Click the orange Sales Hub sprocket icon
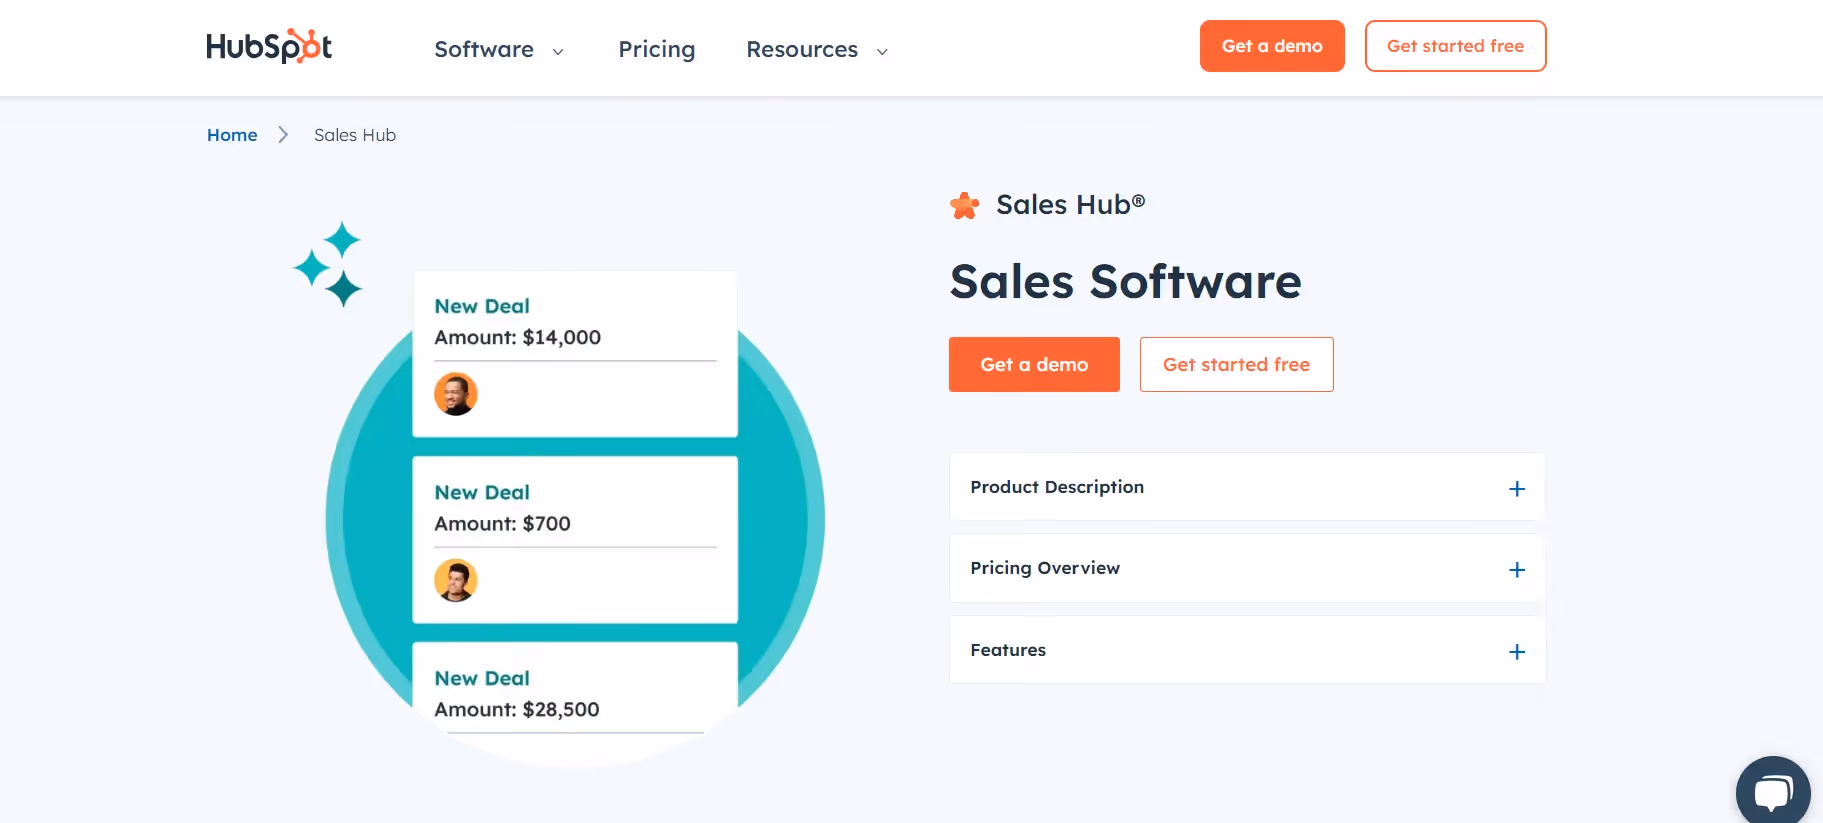The width and height of the screenshot is (1823, 823). pos(964,206)
